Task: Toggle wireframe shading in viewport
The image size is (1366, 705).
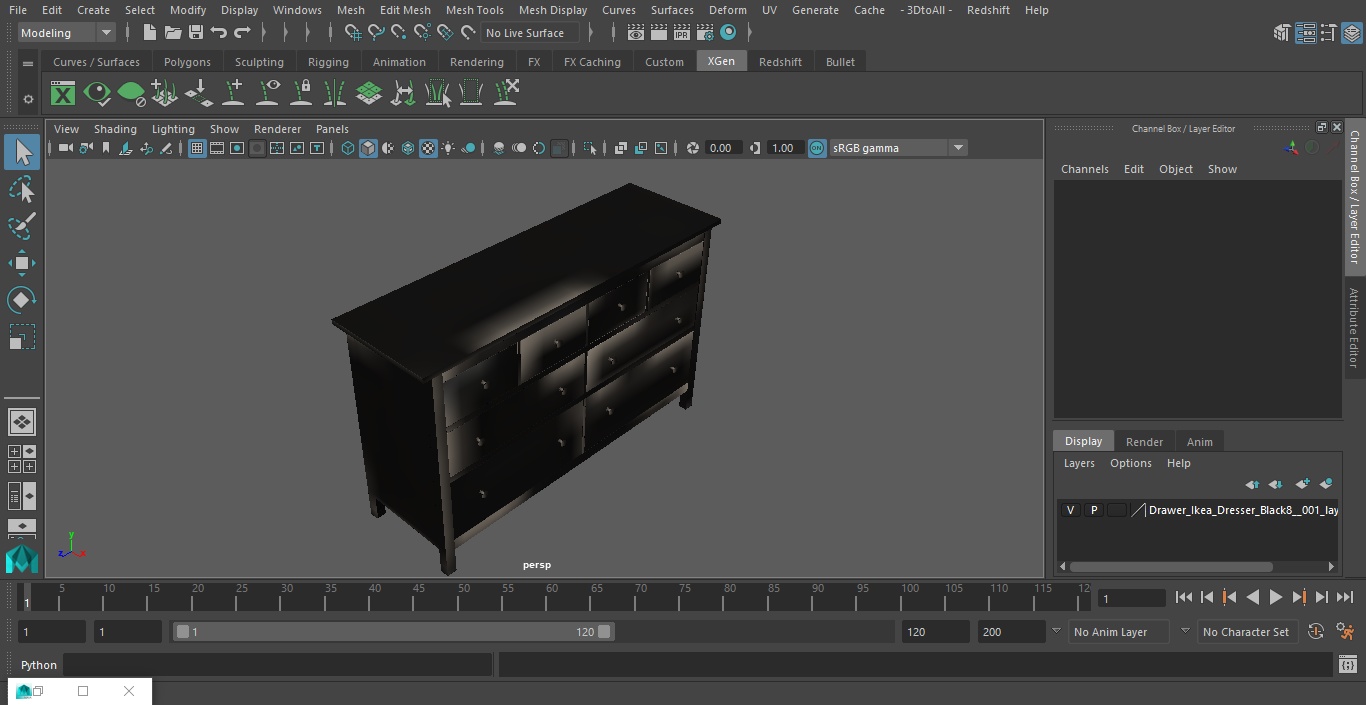Action: (347, 148)
